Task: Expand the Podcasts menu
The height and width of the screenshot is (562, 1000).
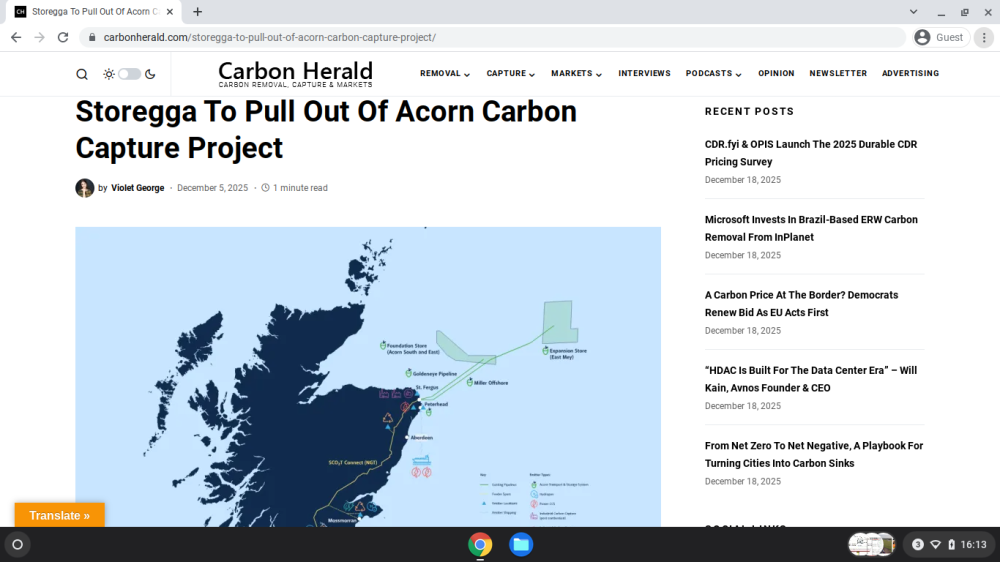Action: [714, 73]
